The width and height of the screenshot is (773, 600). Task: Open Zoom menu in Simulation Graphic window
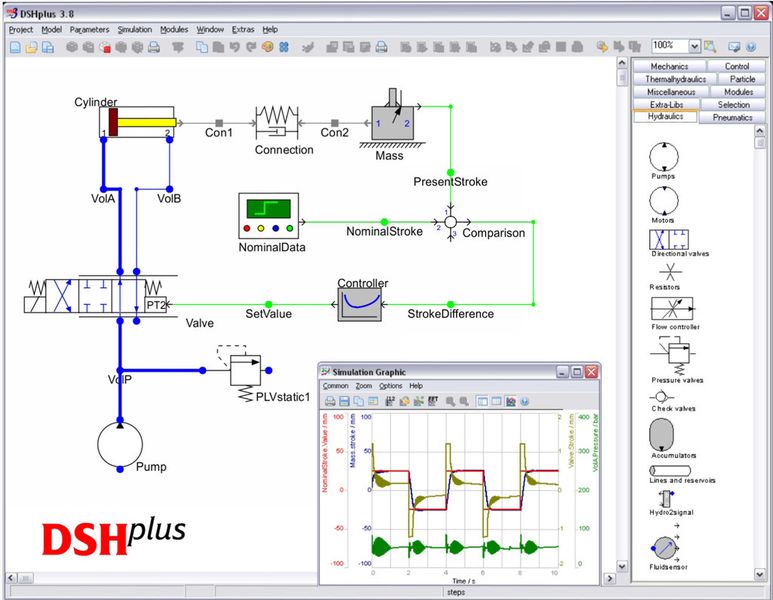pos(364,386)
